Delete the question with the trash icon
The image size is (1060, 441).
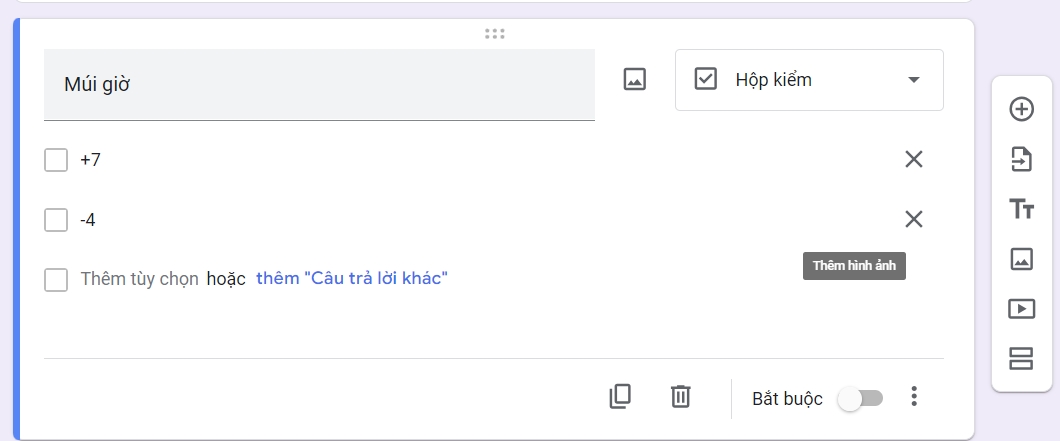(x=680, y=397)
